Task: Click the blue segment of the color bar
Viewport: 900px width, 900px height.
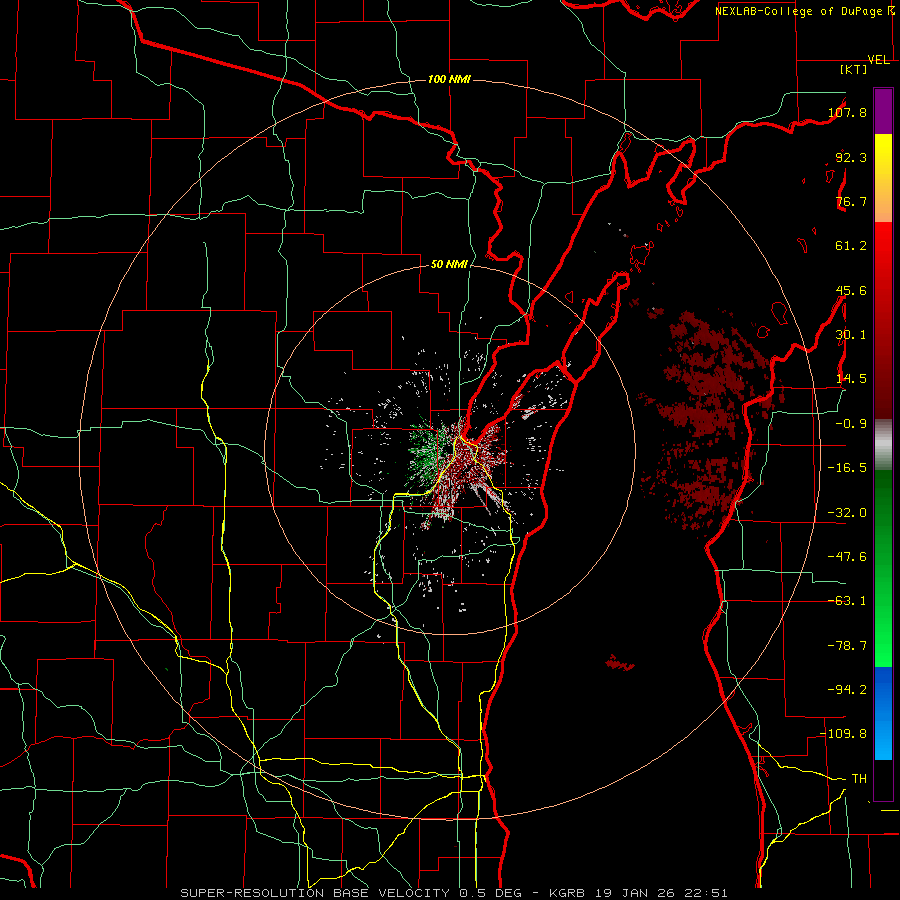Action: [883, 713]
